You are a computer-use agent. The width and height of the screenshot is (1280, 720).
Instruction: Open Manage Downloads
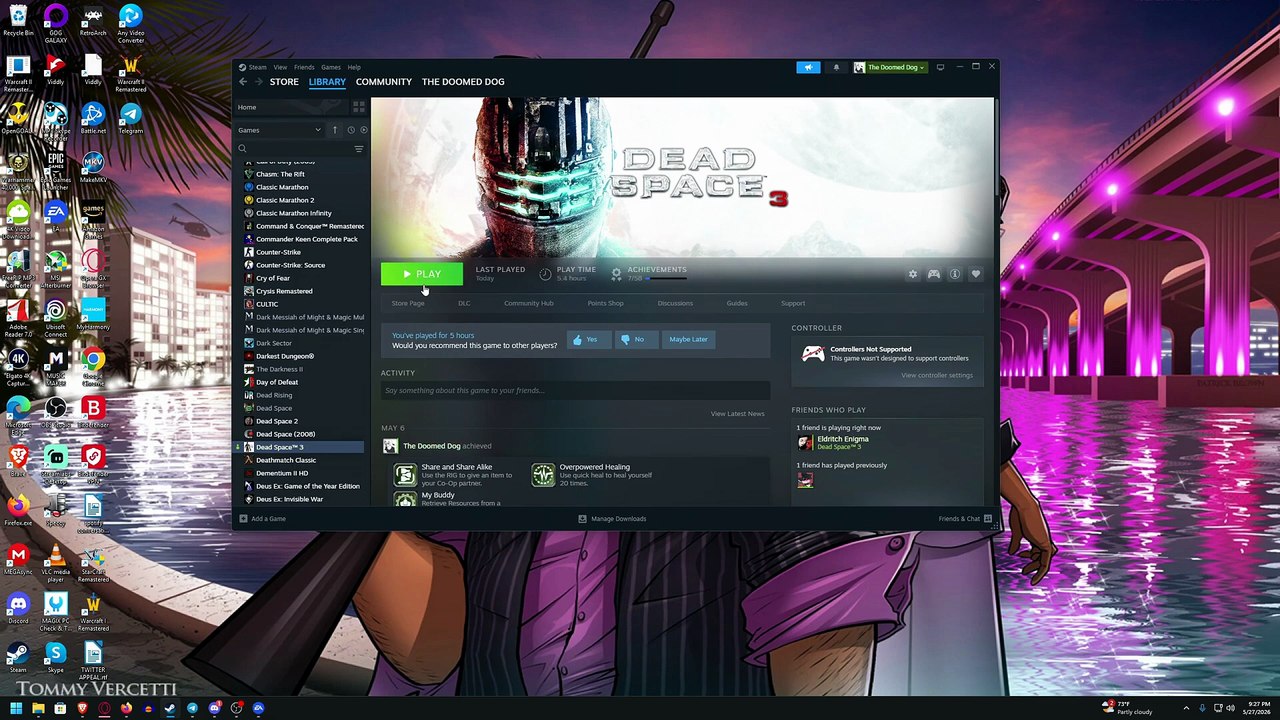612,519
